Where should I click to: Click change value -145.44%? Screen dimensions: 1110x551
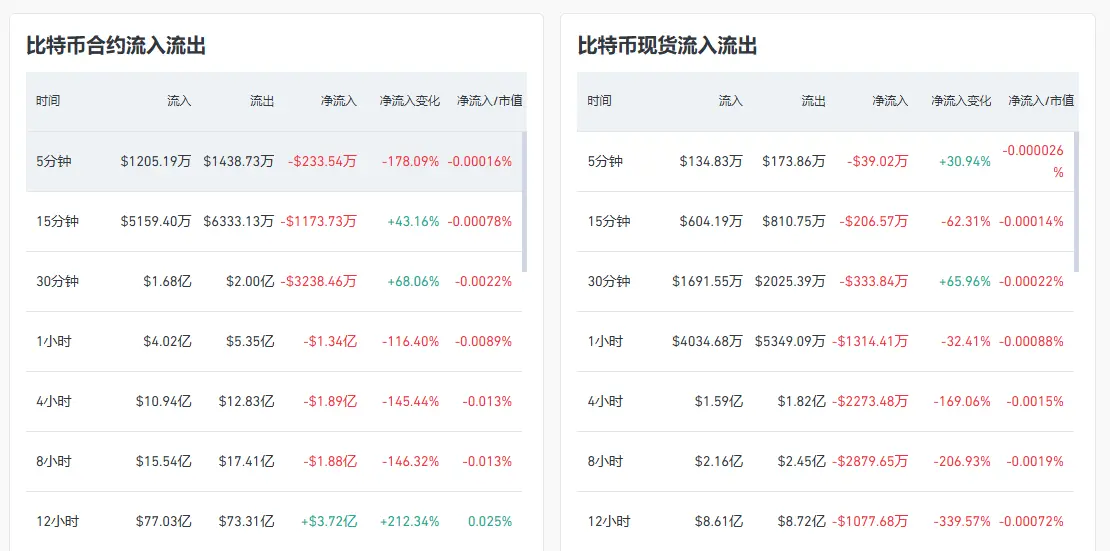tap(411, 402)
